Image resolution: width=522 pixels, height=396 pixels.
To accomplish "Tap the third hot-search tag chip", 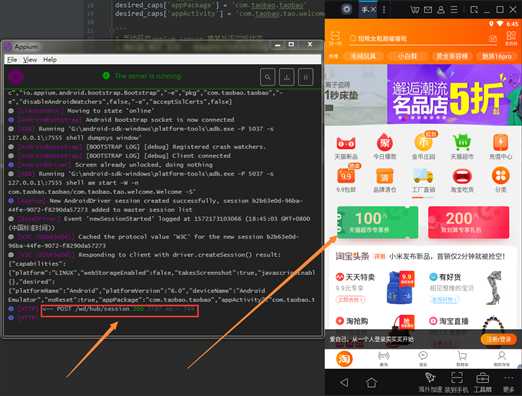I will (452, 56).
